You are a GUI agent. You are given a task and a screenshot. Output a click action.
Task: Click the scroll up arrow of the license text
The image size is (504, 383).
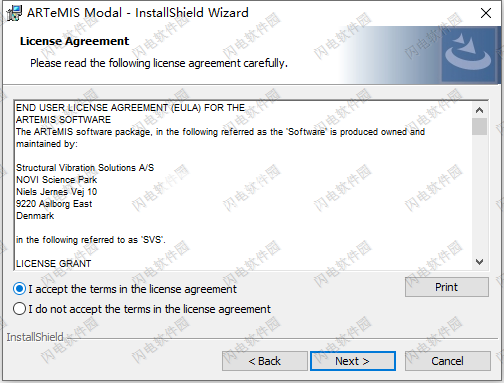pos(479,110)
